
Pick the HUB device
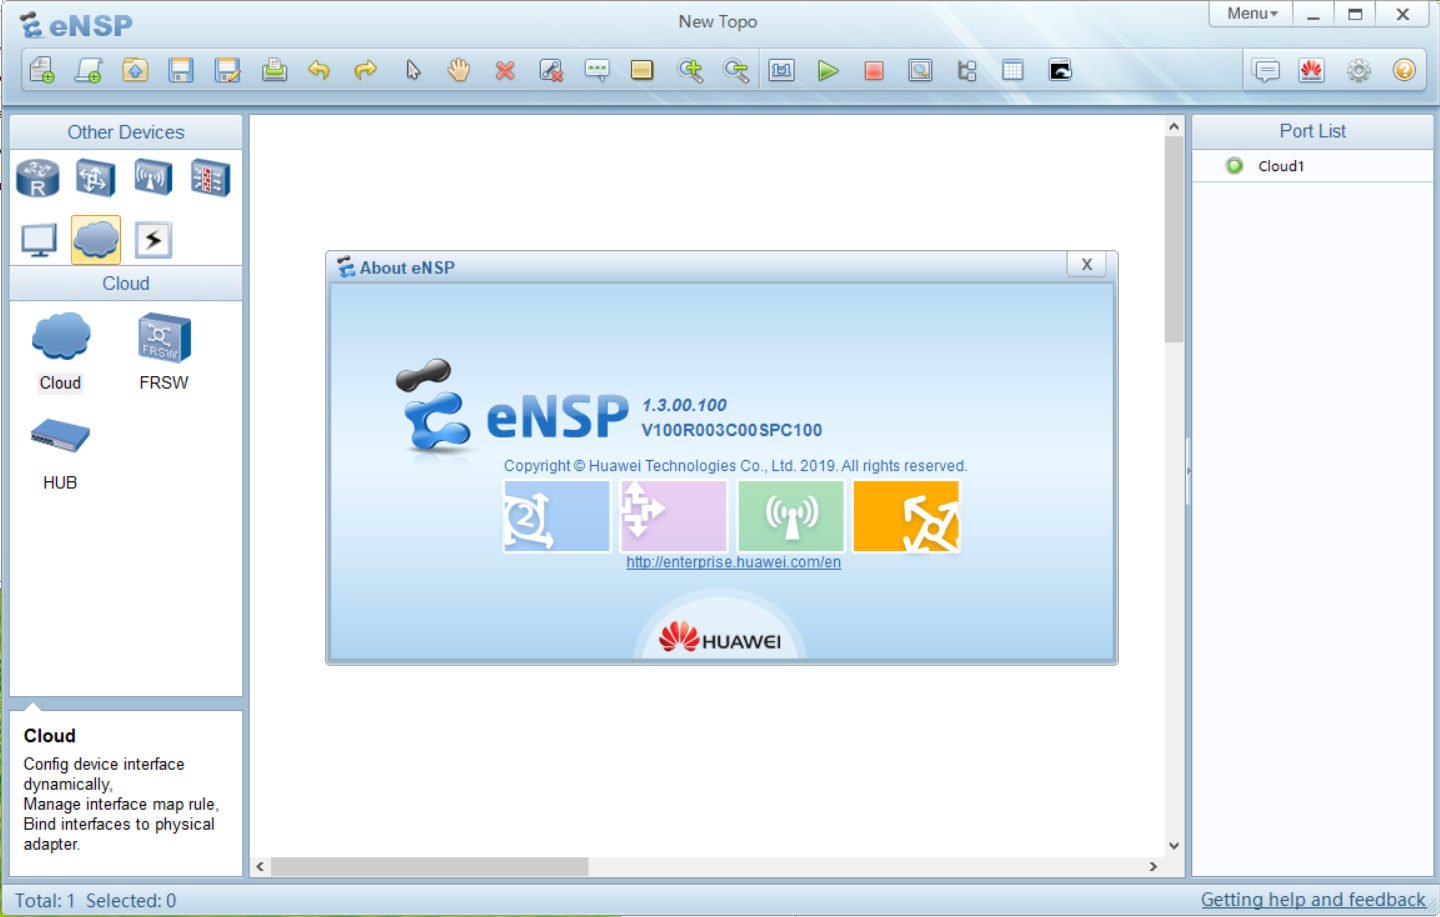point(60,454)
